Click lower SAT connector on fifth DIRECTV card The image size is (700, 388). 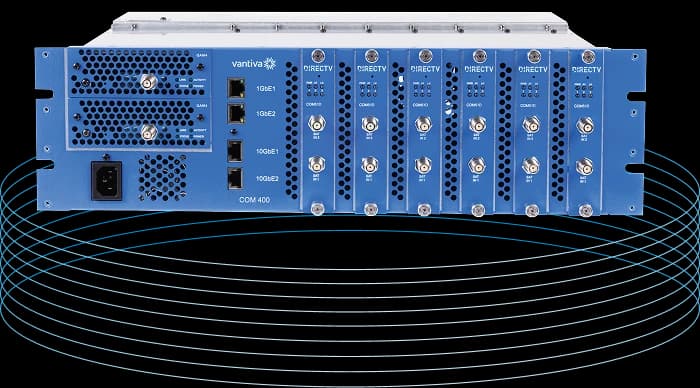(x=531, y=167)
